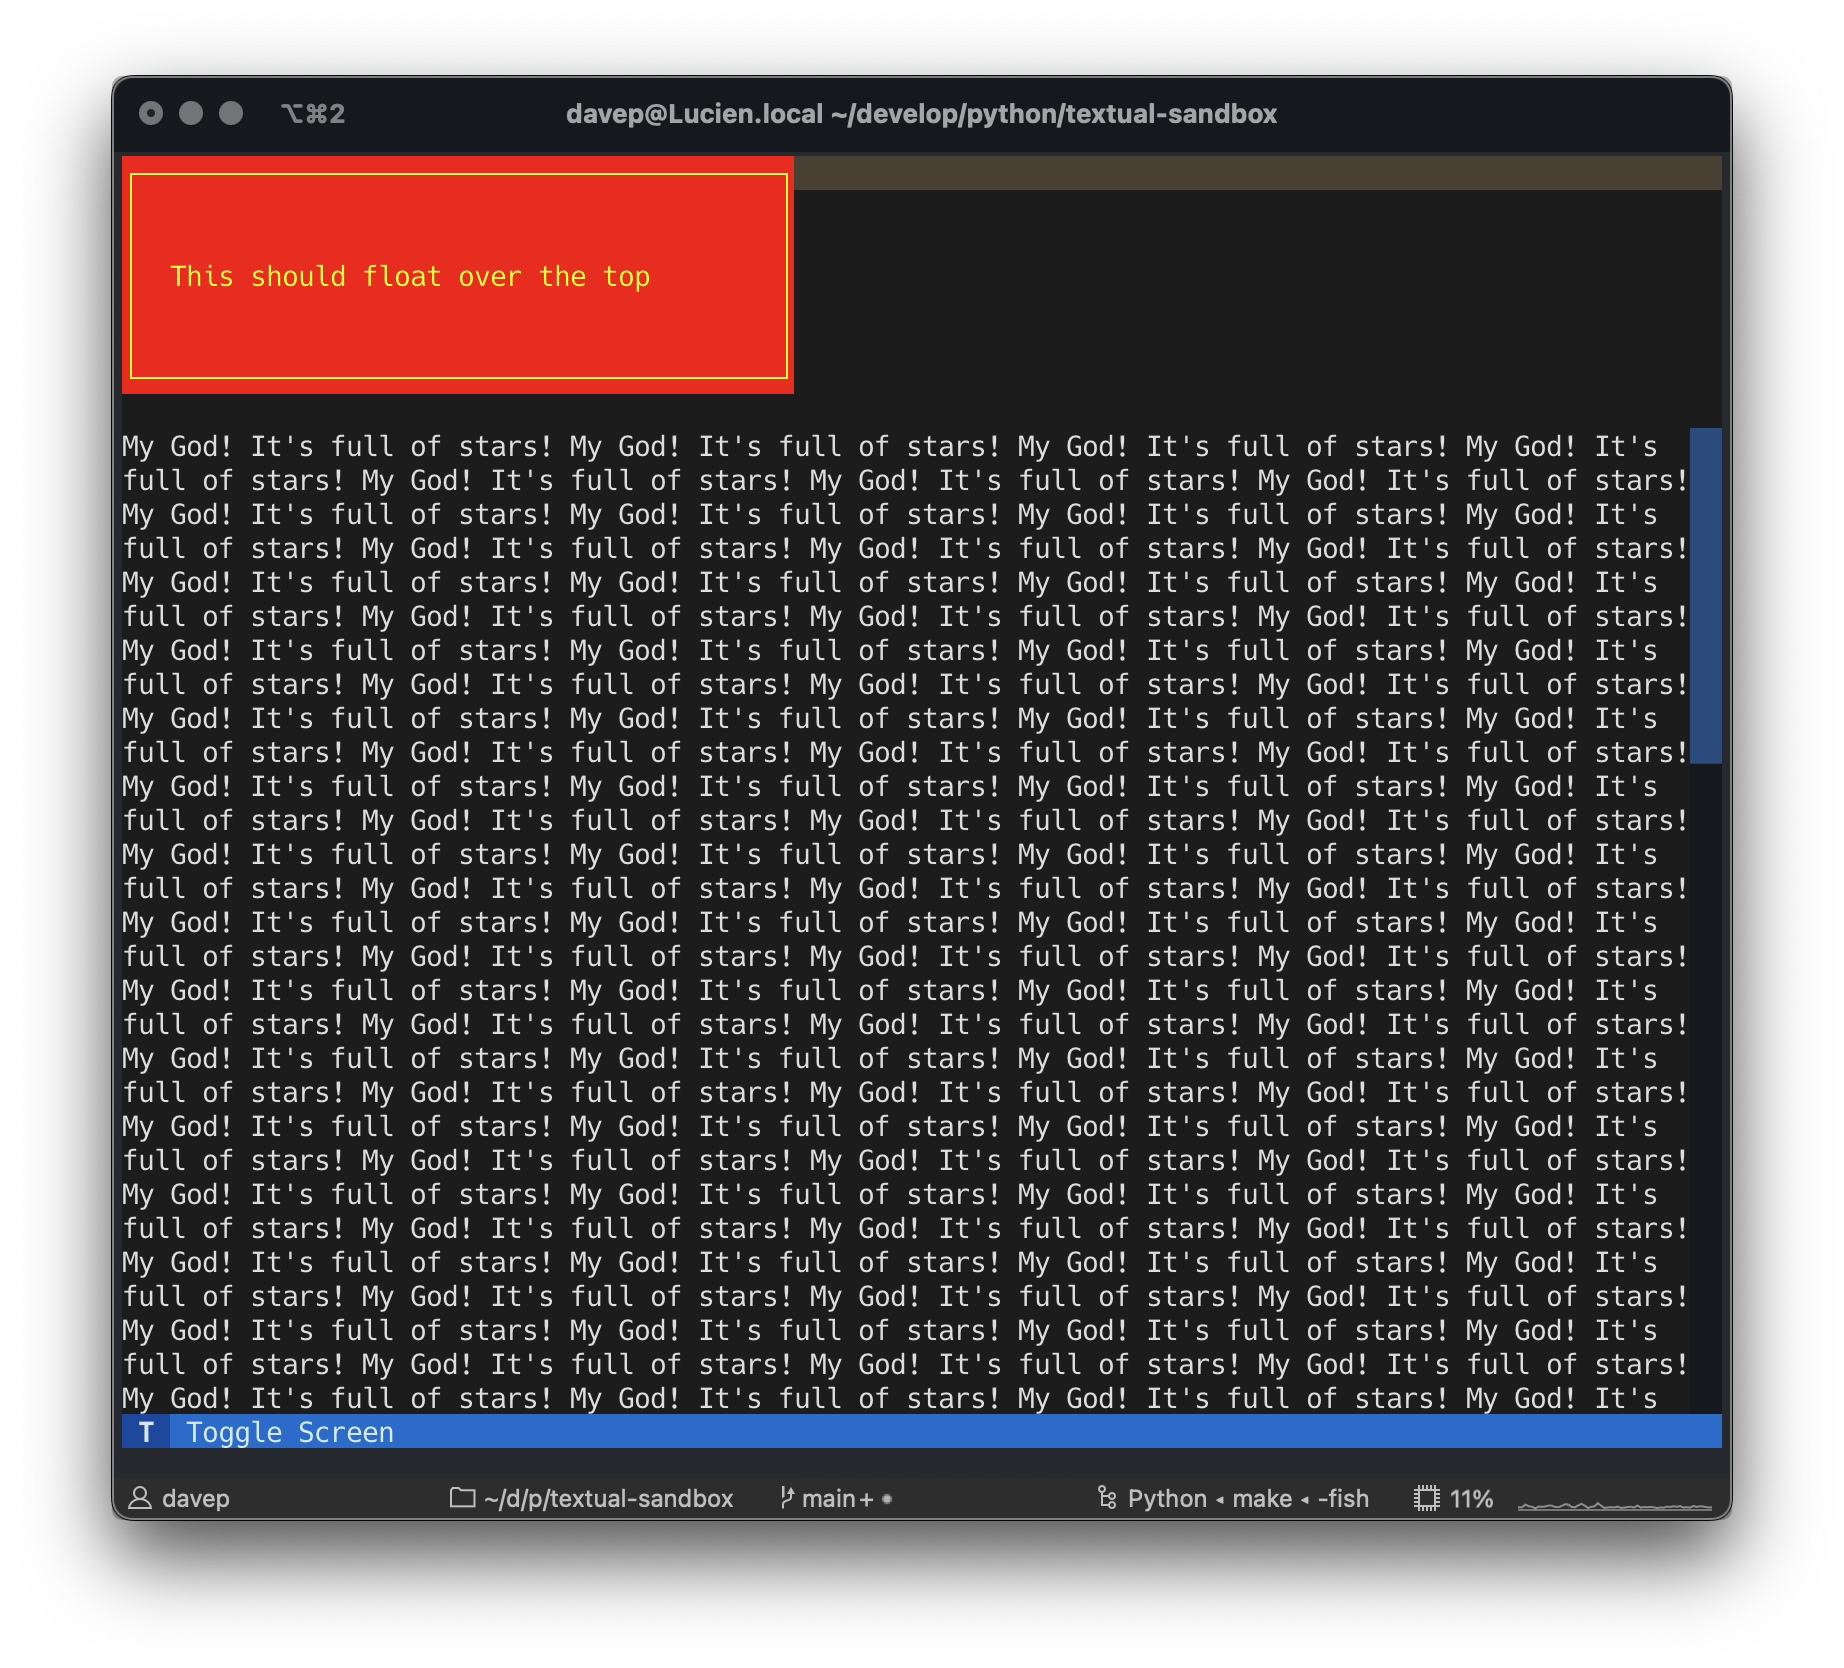The image size is (1844, 1668).
Task: Open the "~/d/p/textual-sandbox" directory path
Action: pyautogui.click(x=608, y=1498)
